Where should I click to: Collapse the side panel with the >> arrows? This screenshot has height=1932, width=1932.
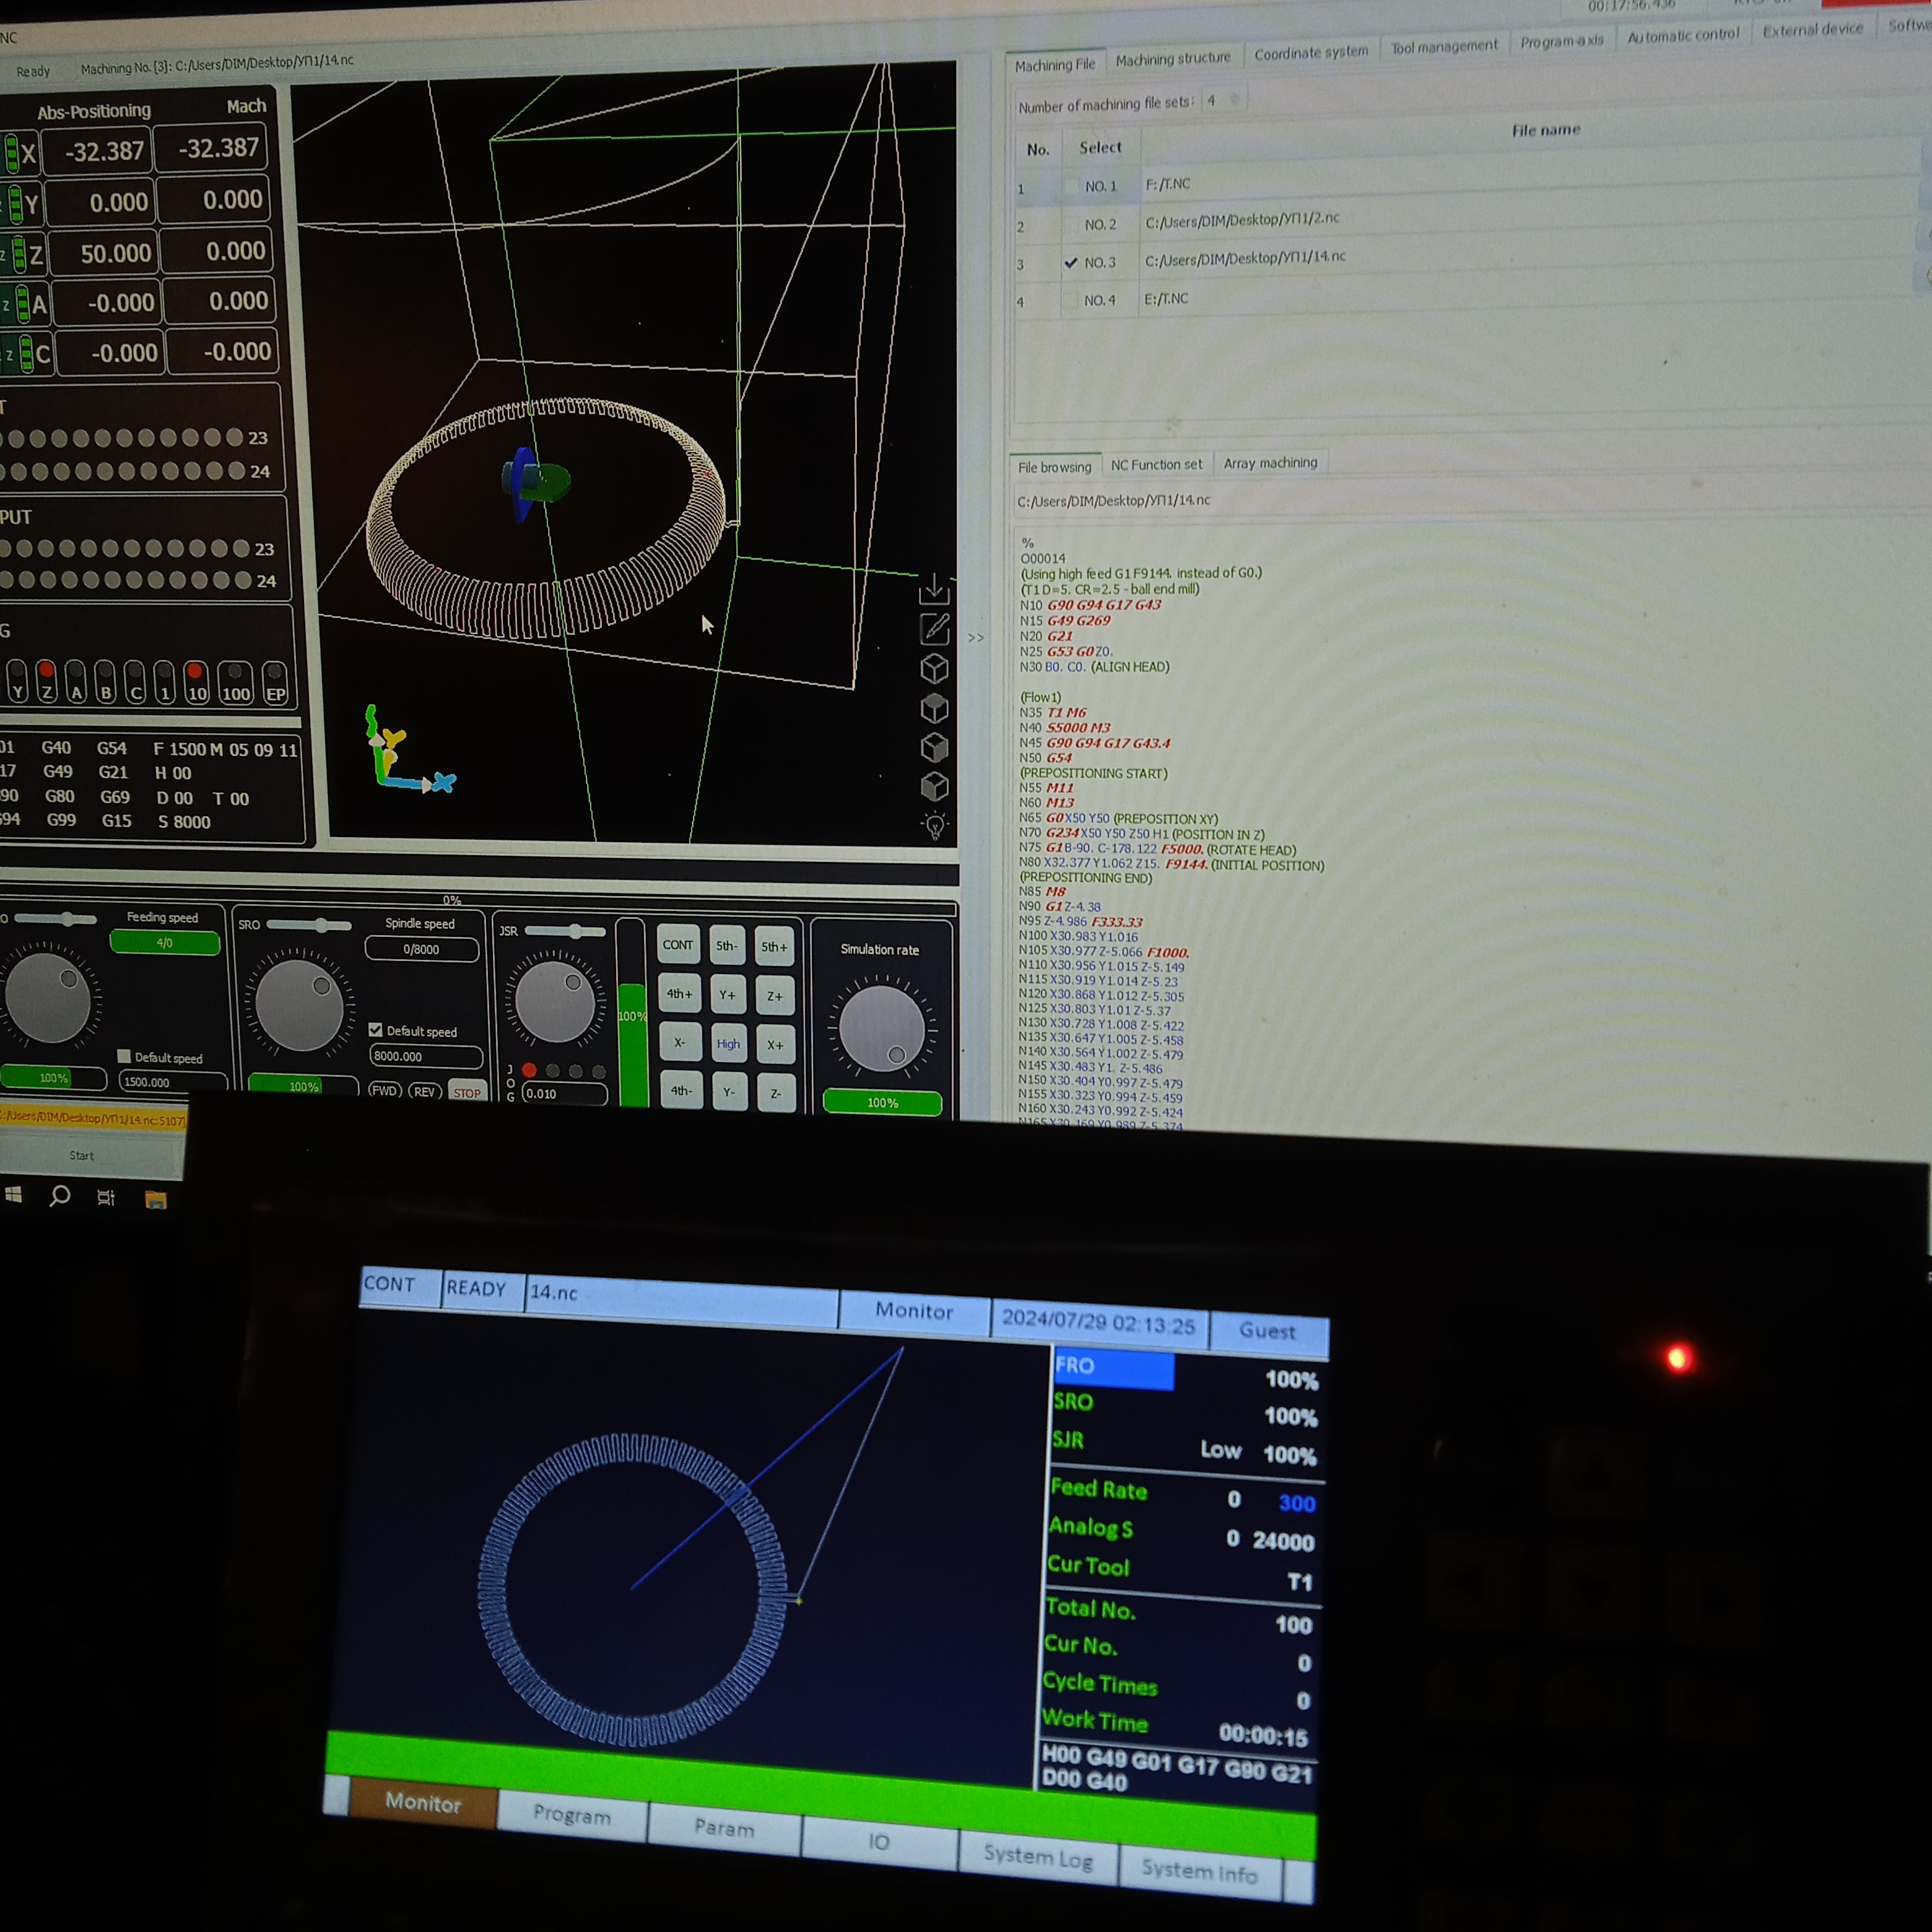[x=976, y=637]
